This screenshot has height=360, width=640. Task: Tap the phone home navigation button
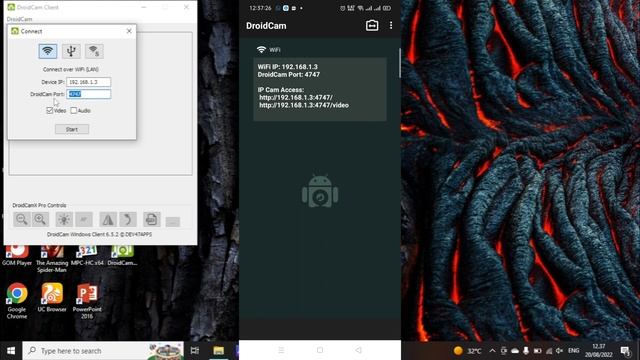pyautogui.click(x=320, y=350)
